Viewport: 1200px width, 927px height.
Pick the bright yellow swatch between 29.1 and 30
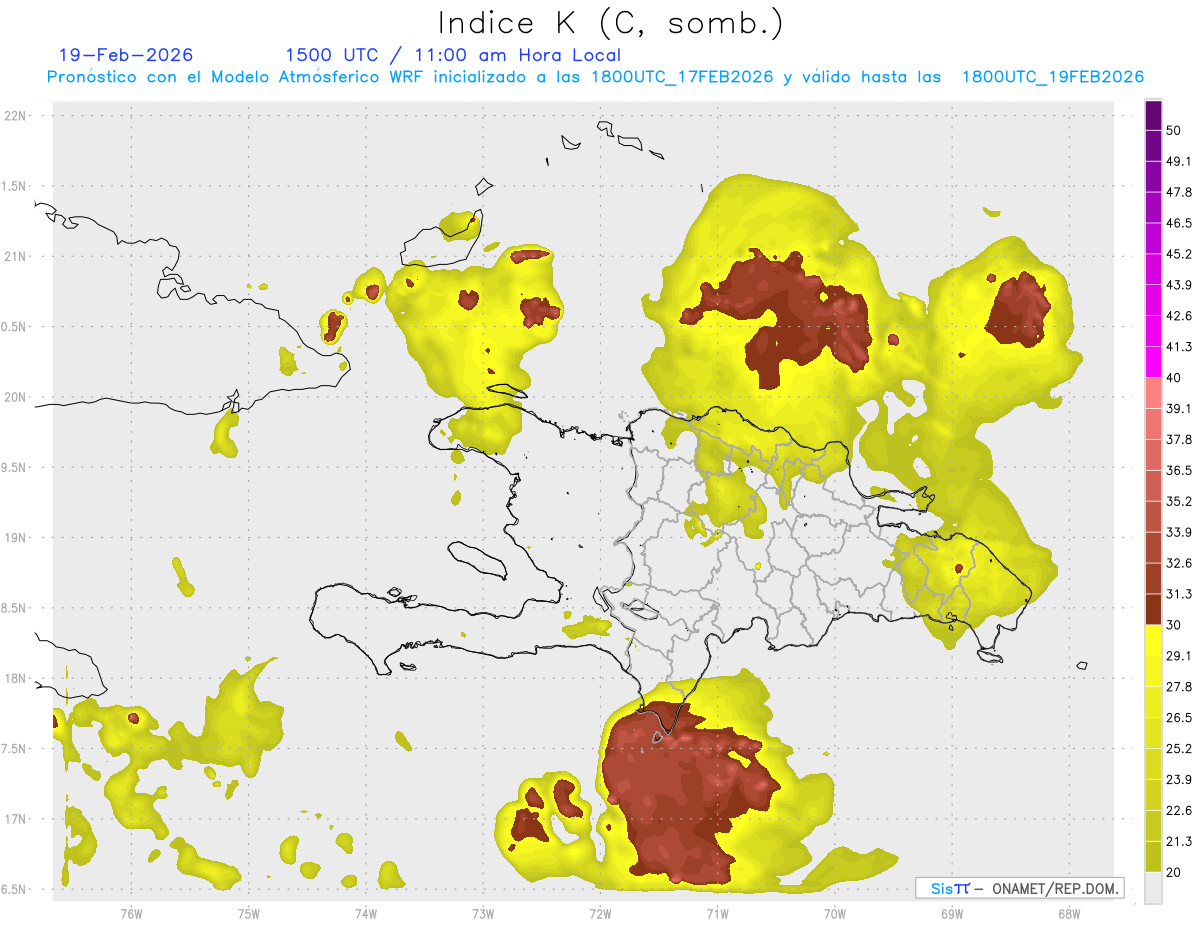point(1153,641)
